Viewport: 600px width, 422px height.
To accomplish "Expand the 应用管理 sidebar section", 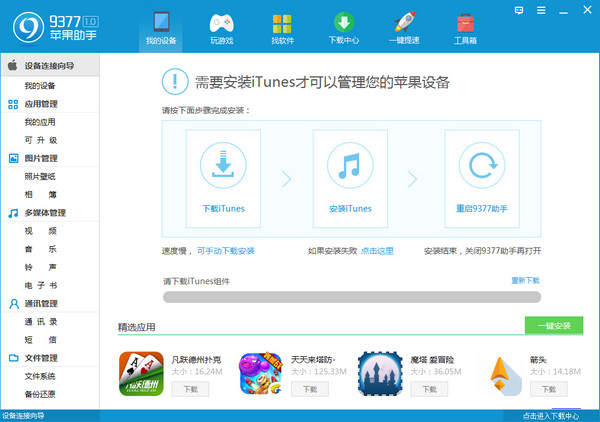I will pos(40,103).
